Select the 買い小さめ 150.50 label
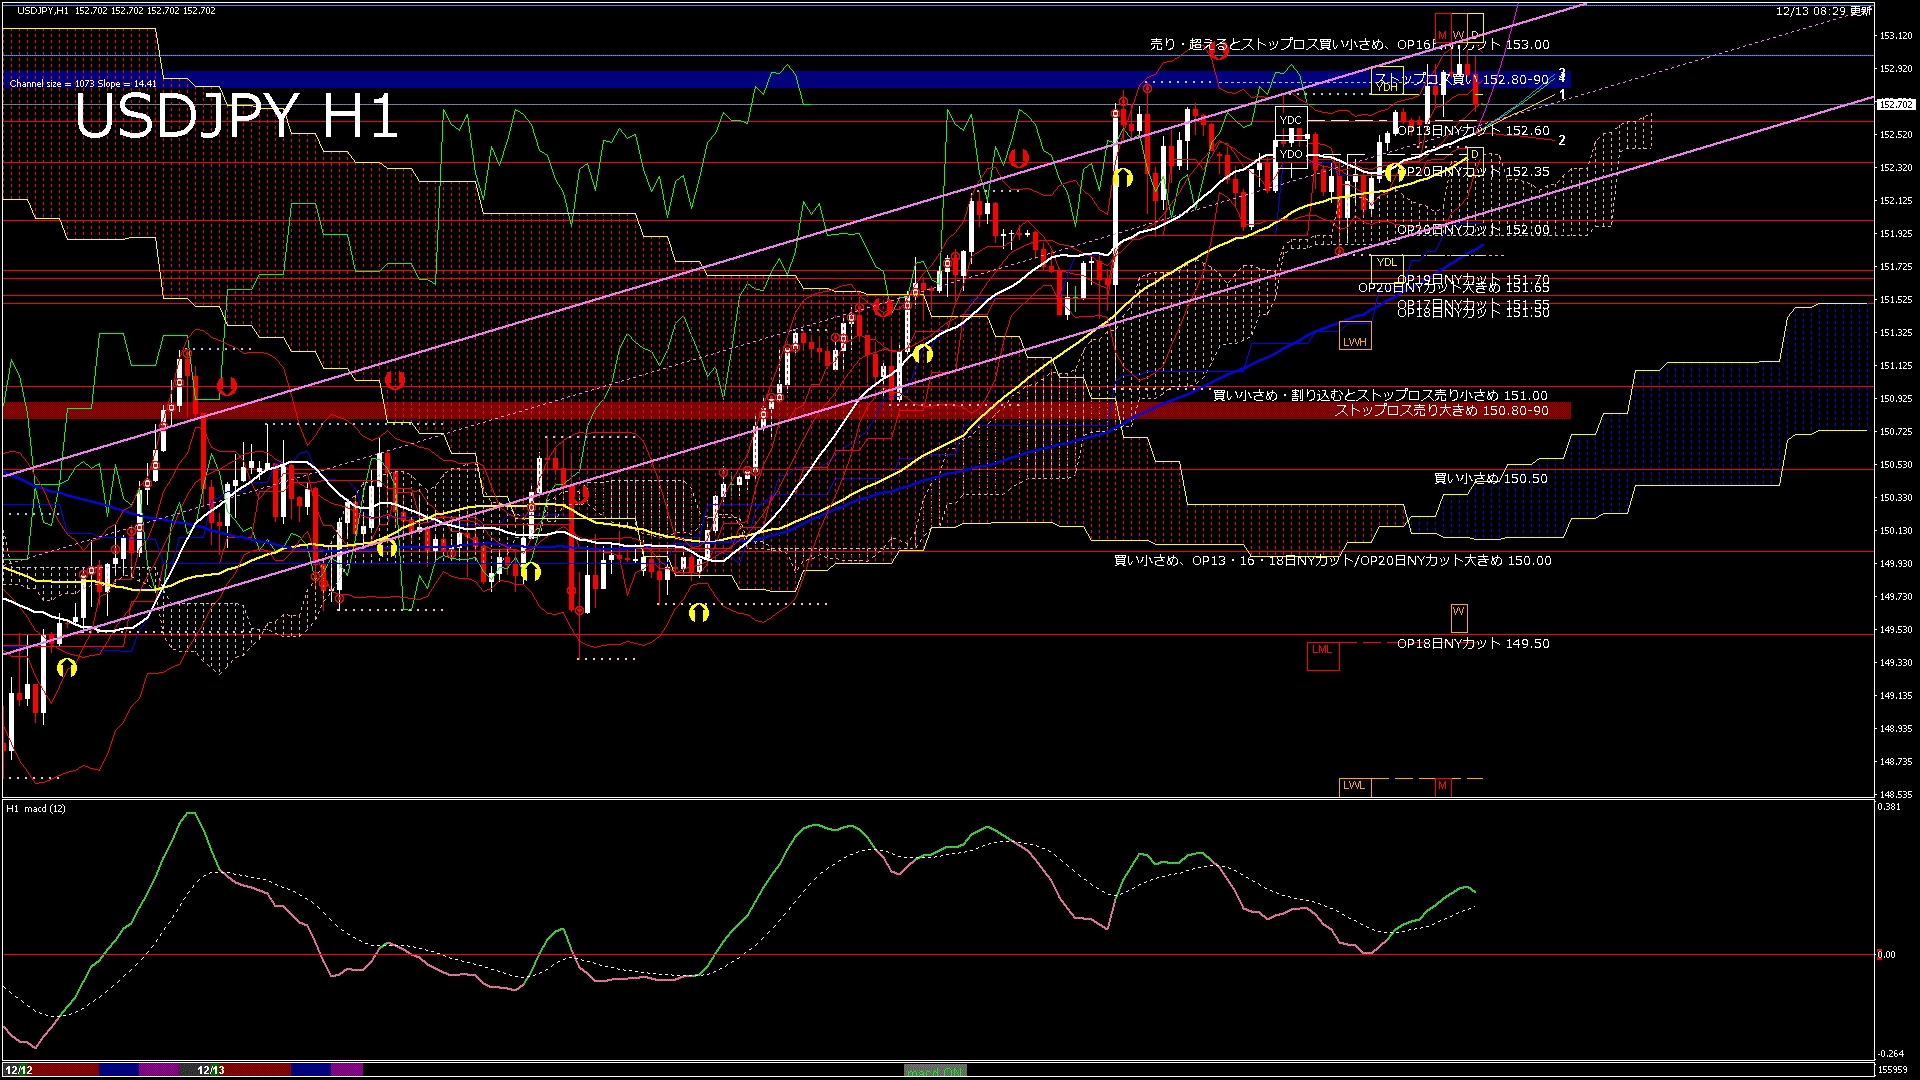 1490,478
